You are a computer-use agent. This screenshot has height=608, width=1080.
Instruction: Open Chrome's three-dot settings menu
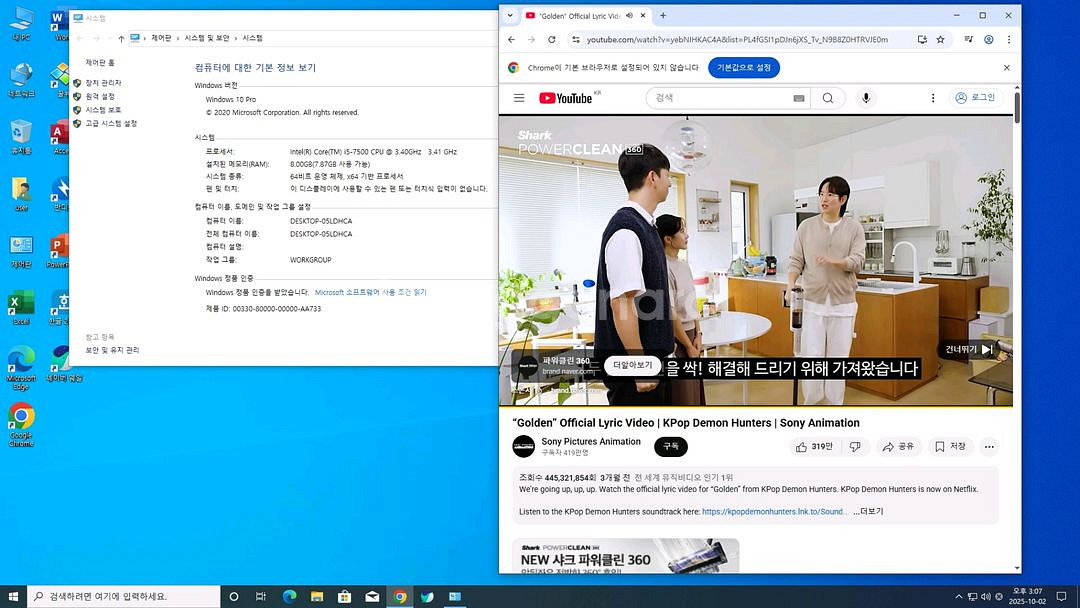1008,39
